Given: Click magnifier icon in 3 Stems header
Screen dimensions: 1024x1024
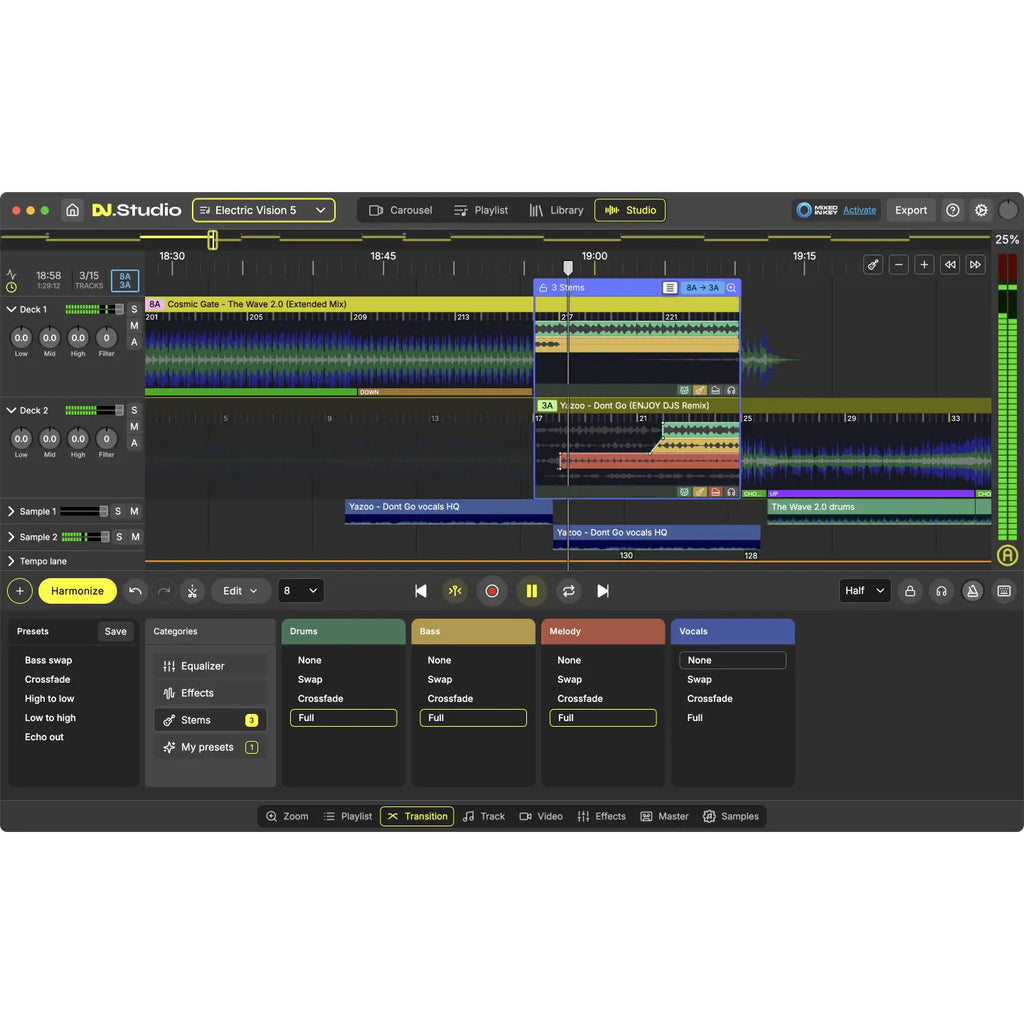Looking at the screenshot, I should 731,288.
